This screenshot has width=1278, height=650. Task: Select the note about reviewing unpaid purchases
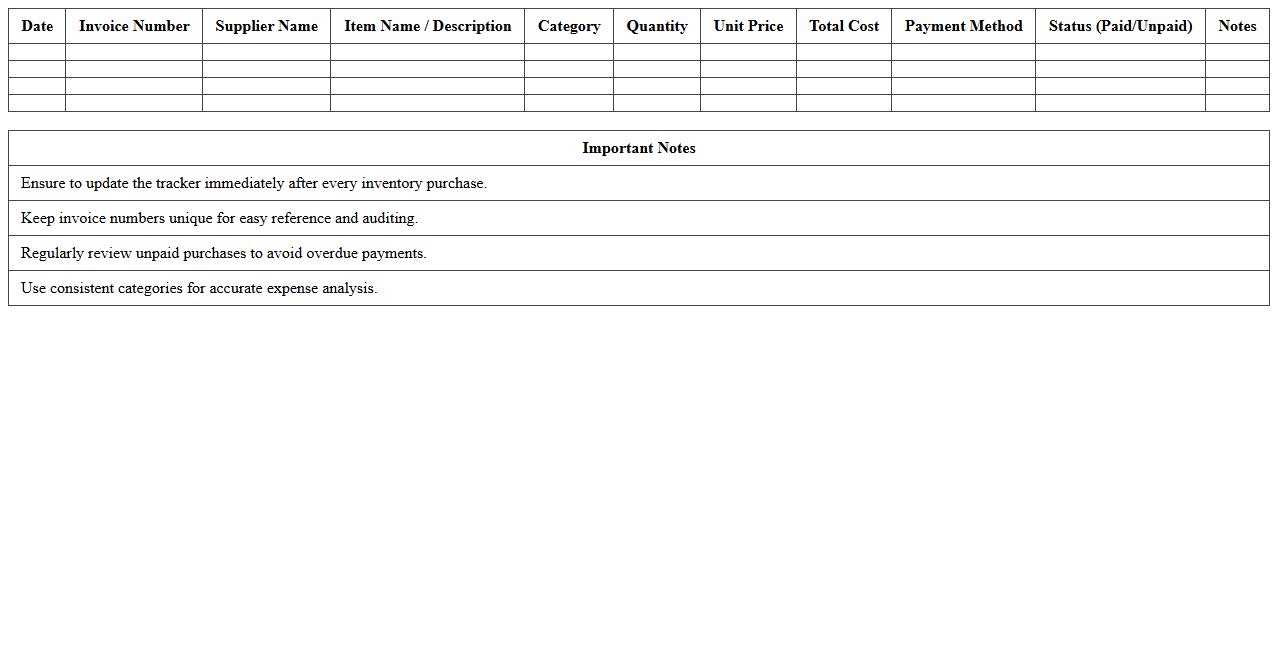coord(223,253)
